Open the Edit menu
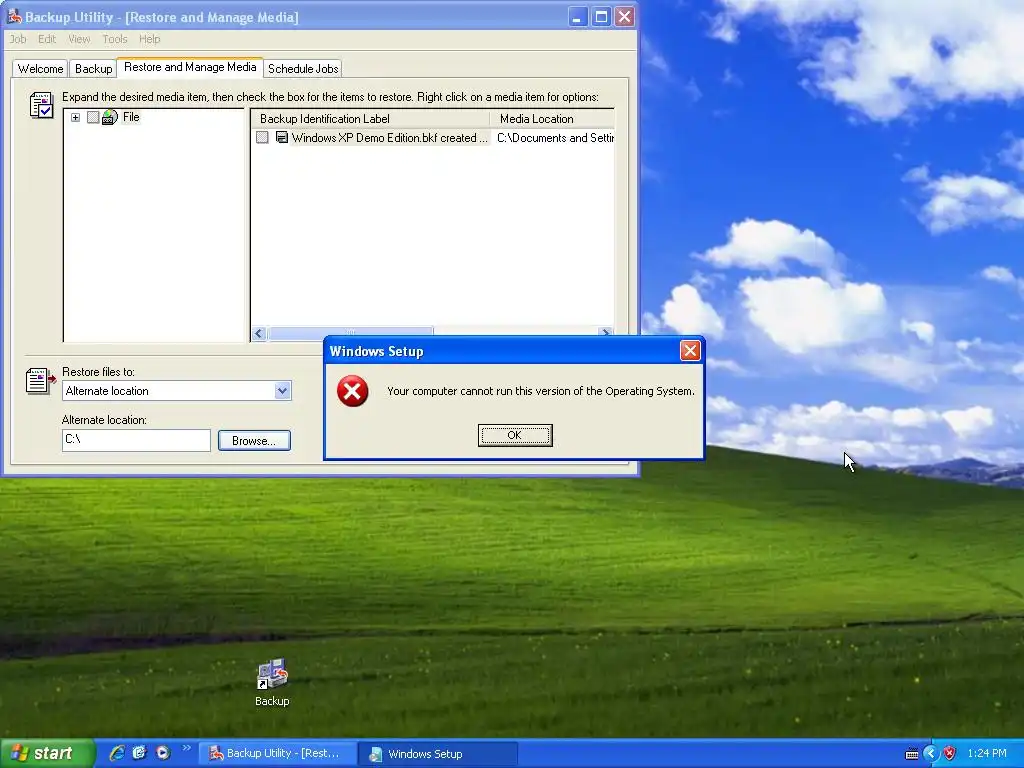This screenshot has height=768, width=1024. click(x=47, y=39)
